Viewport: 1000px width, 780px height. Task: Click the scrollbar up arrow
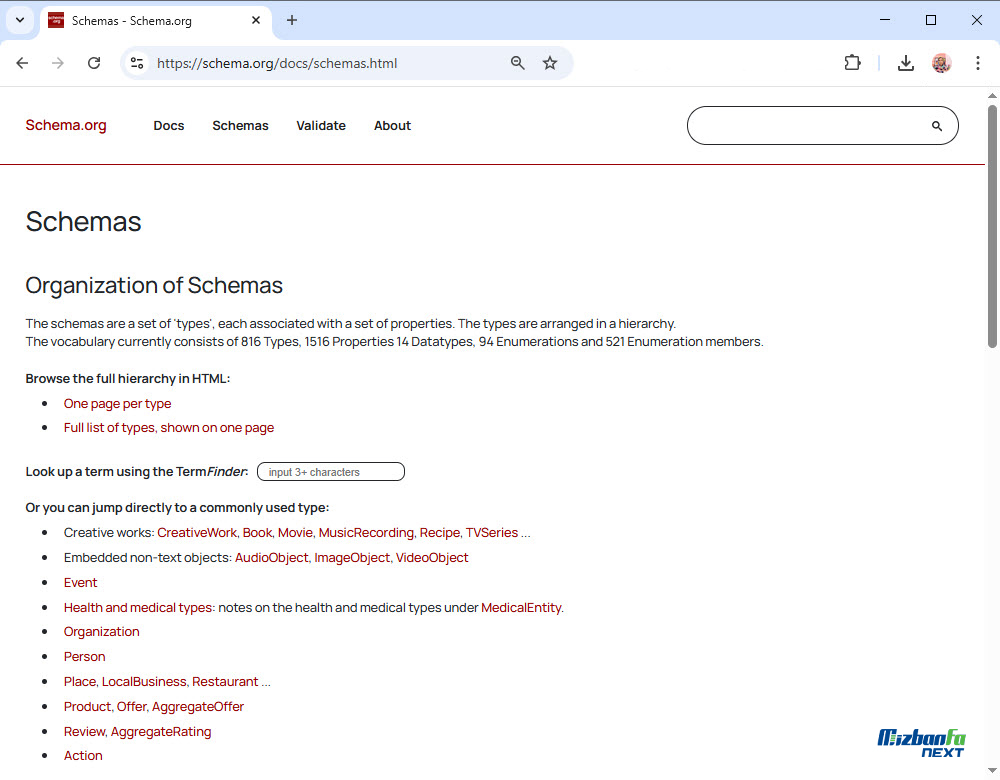coord(992,96)
